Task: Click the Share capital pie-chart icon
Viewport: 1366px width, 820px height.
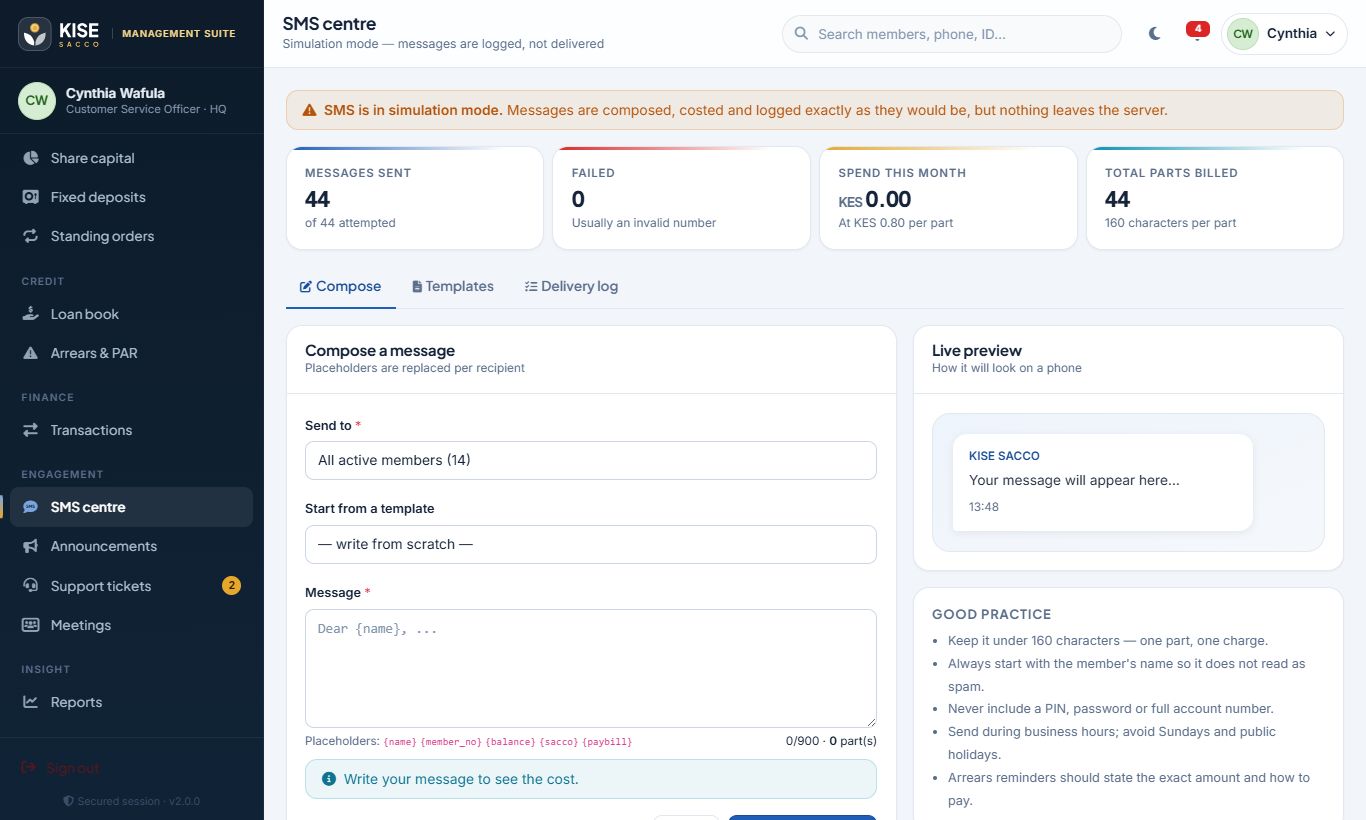Action: (30, 158)
